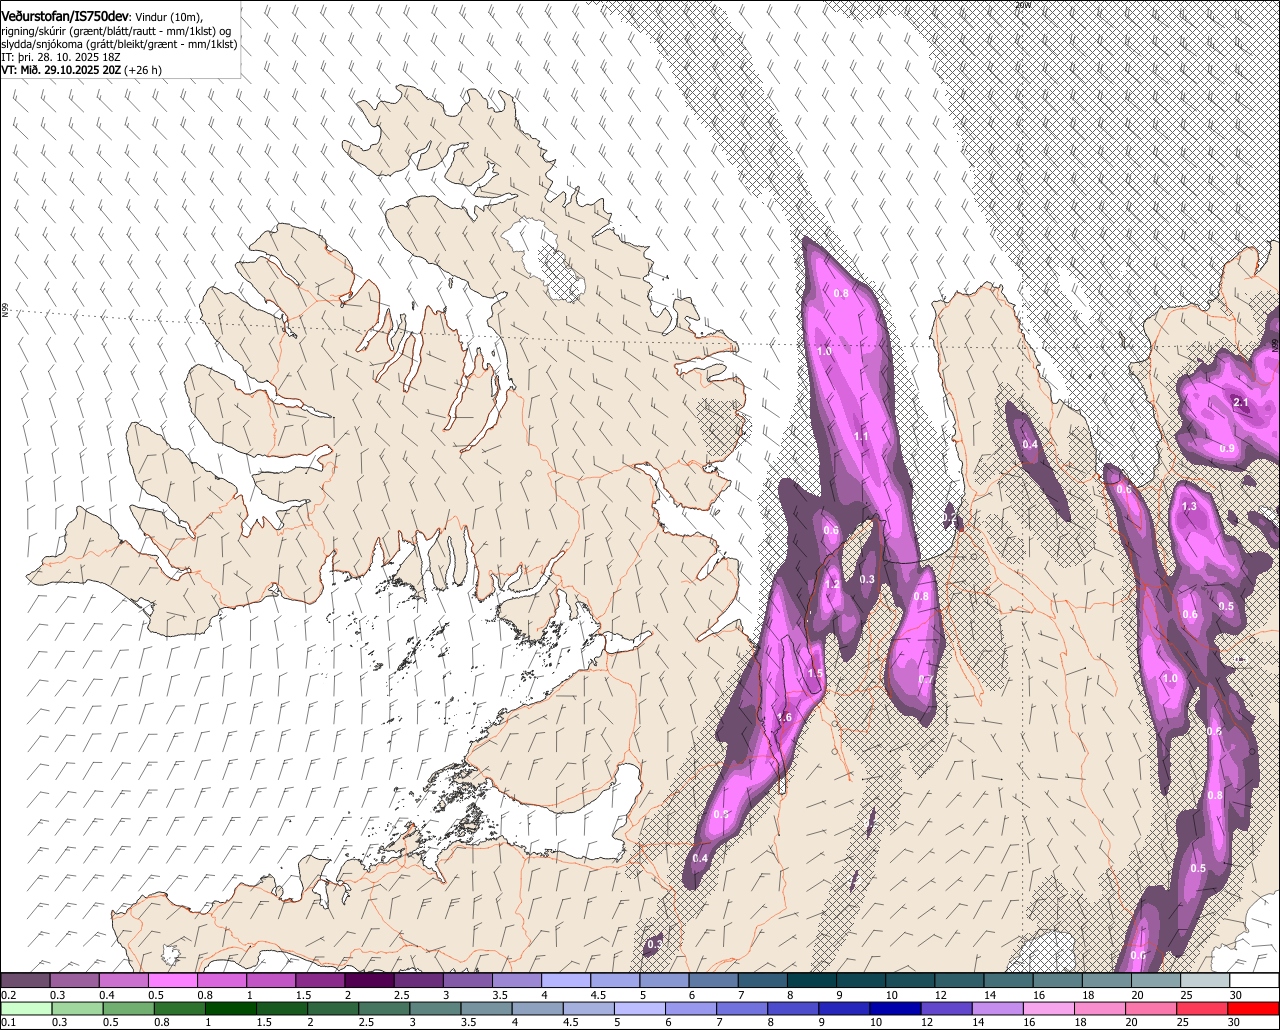This screenshot has height=1030, width=1280.
Task: Click the IT þri. 28. 10. 2025 18Z line
Action: point(61,57)
